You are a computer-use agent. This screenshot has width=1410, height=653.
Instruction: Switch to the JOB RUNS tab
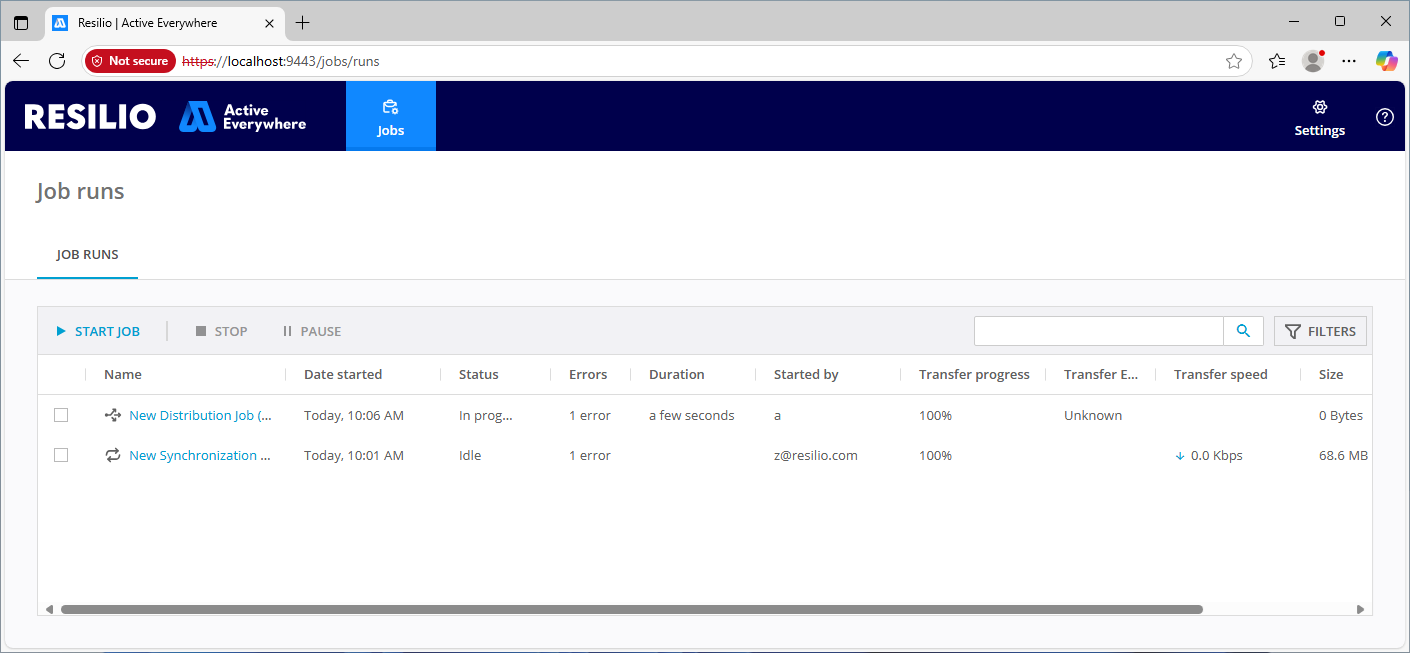[x=87, y=255]
